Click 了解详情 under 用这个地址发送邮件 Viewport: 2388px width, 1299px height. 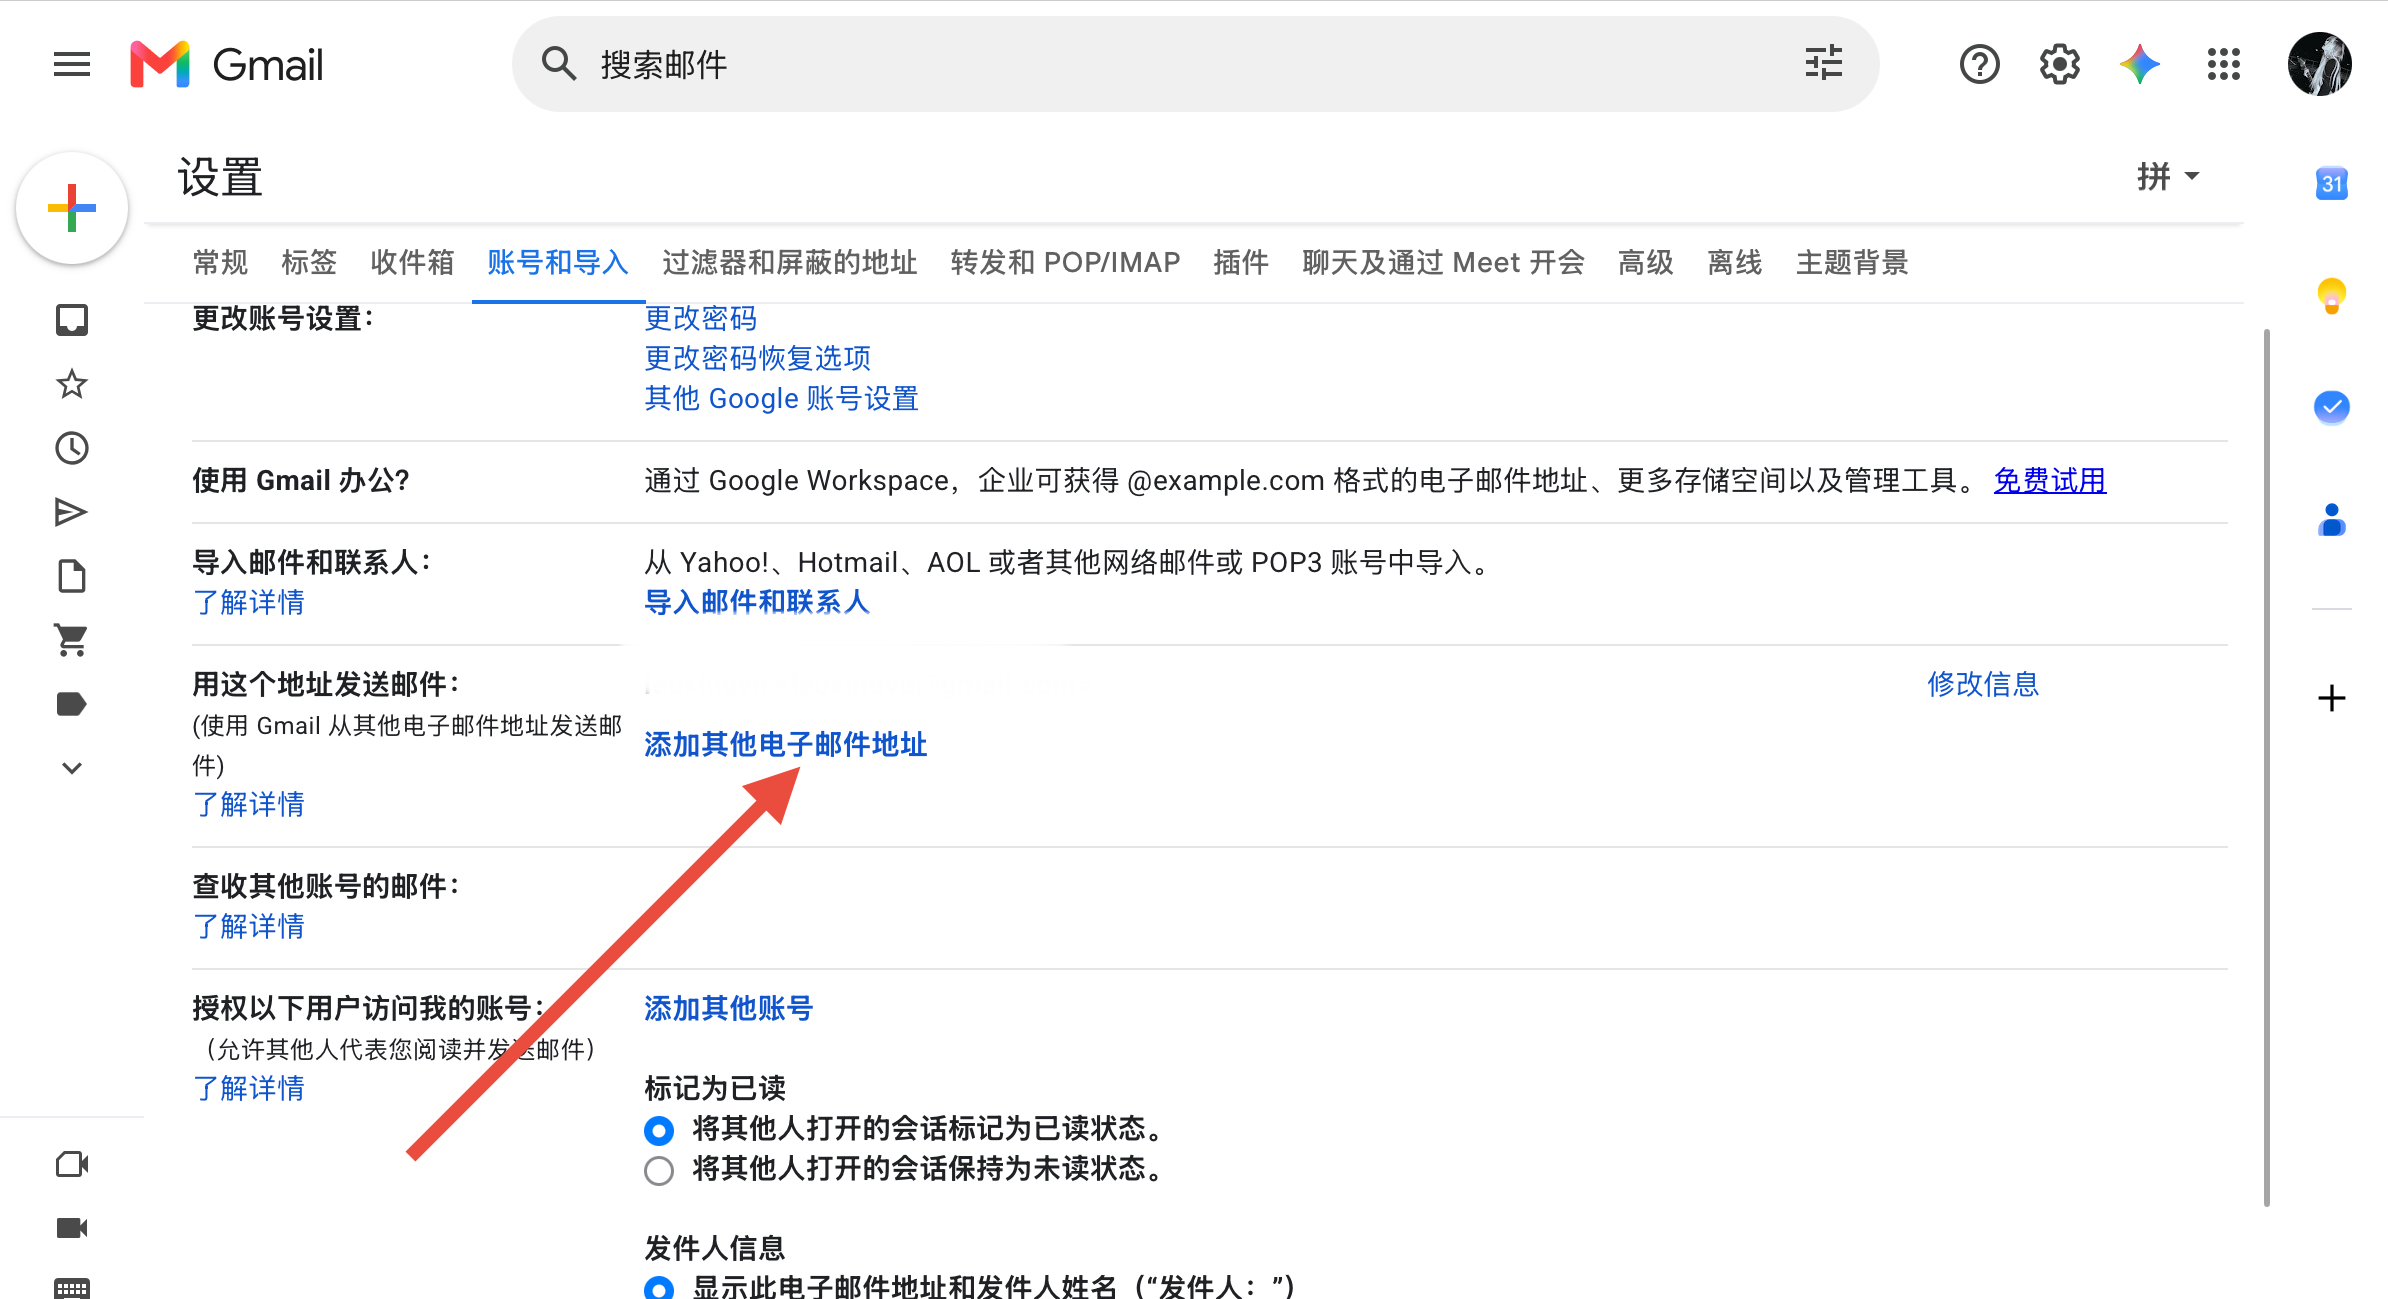point(248,804)
